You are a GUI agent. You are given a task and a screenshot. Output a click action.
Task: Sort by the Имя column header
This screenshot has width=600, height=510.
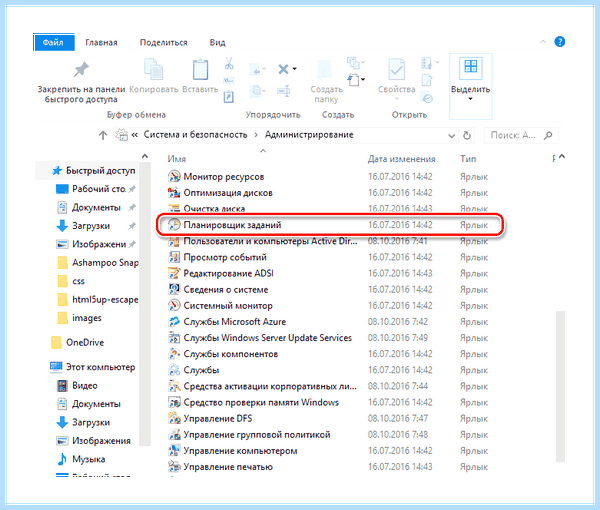(176, 159)
